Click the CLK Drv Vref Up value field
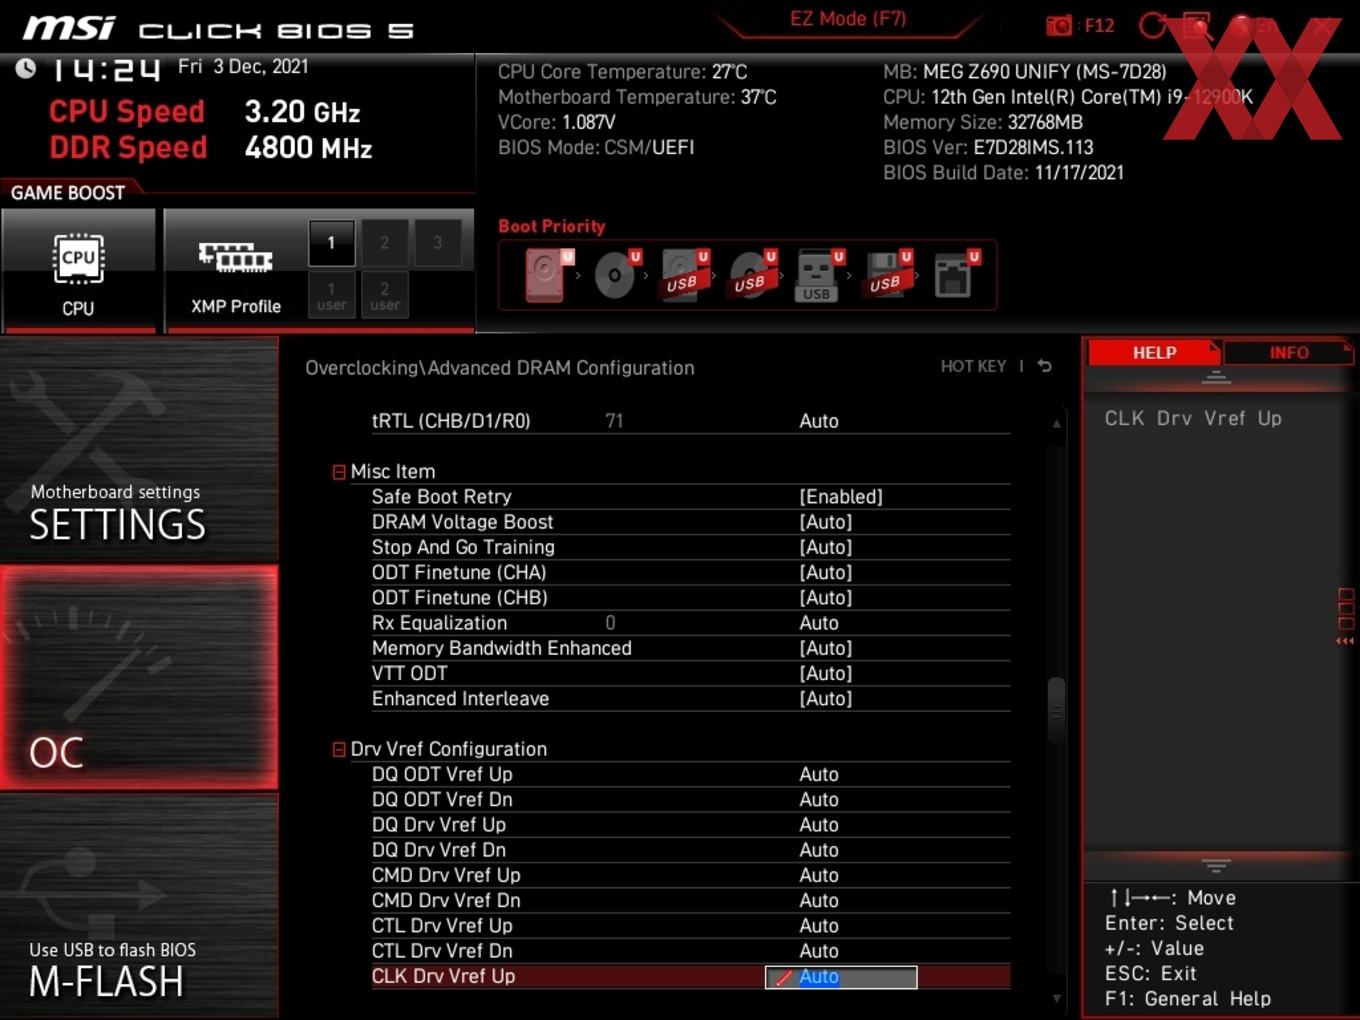 point(841,977)
